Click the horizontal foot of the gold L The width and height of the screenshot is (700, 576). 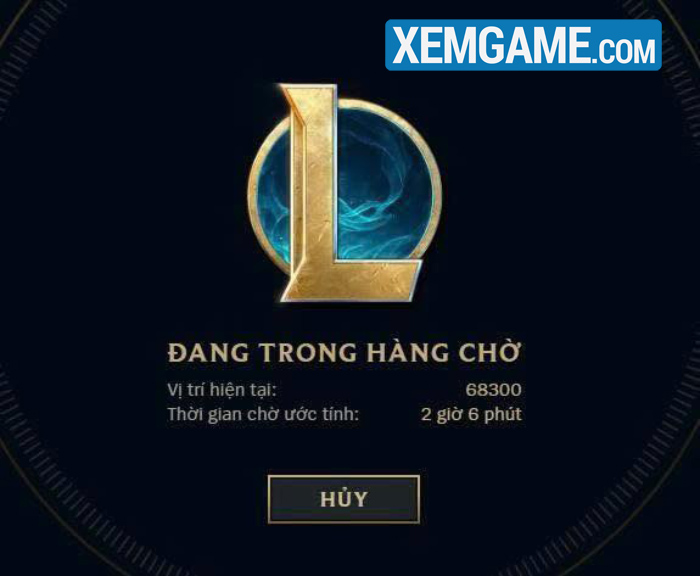pos(355,279)
